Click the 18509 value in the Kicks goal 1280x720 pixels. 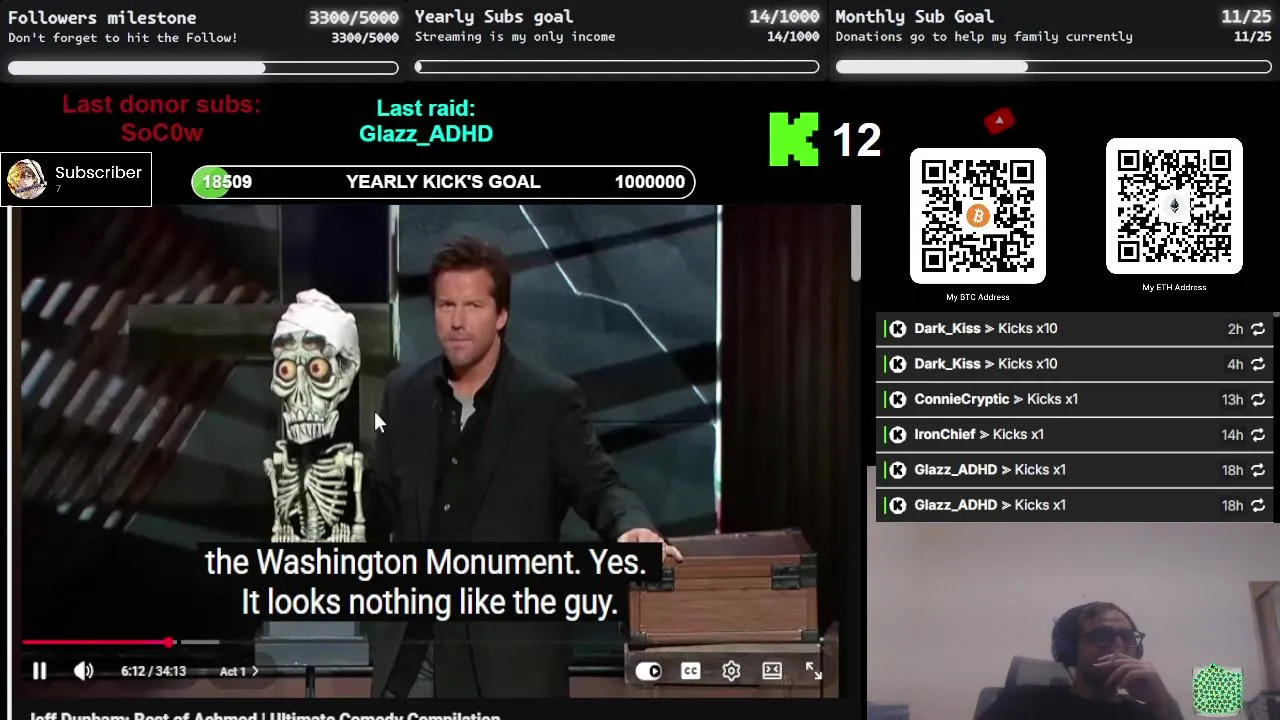tap(227, 182)
